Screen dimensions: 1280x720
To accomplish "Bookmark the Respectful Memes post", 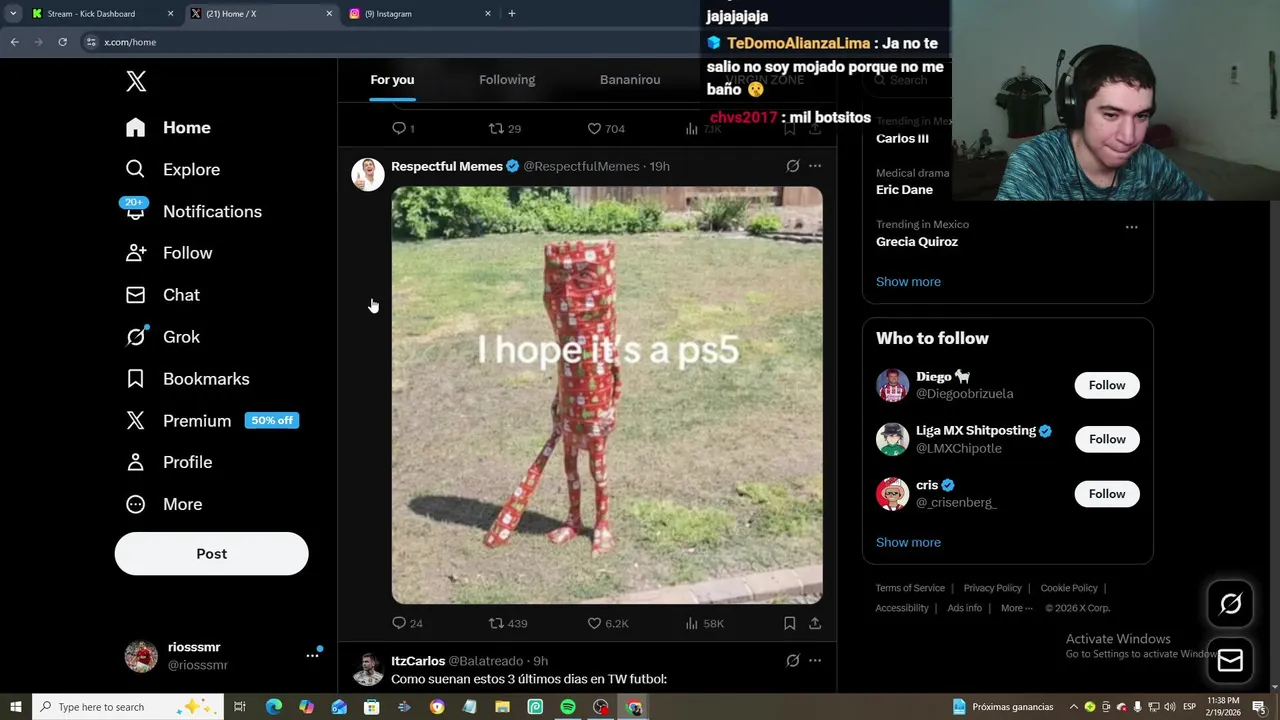I will click(789, 623).
